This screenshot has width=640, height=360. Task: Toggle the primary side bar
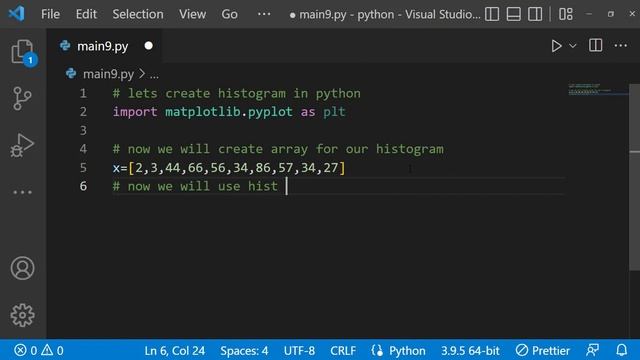492,14
